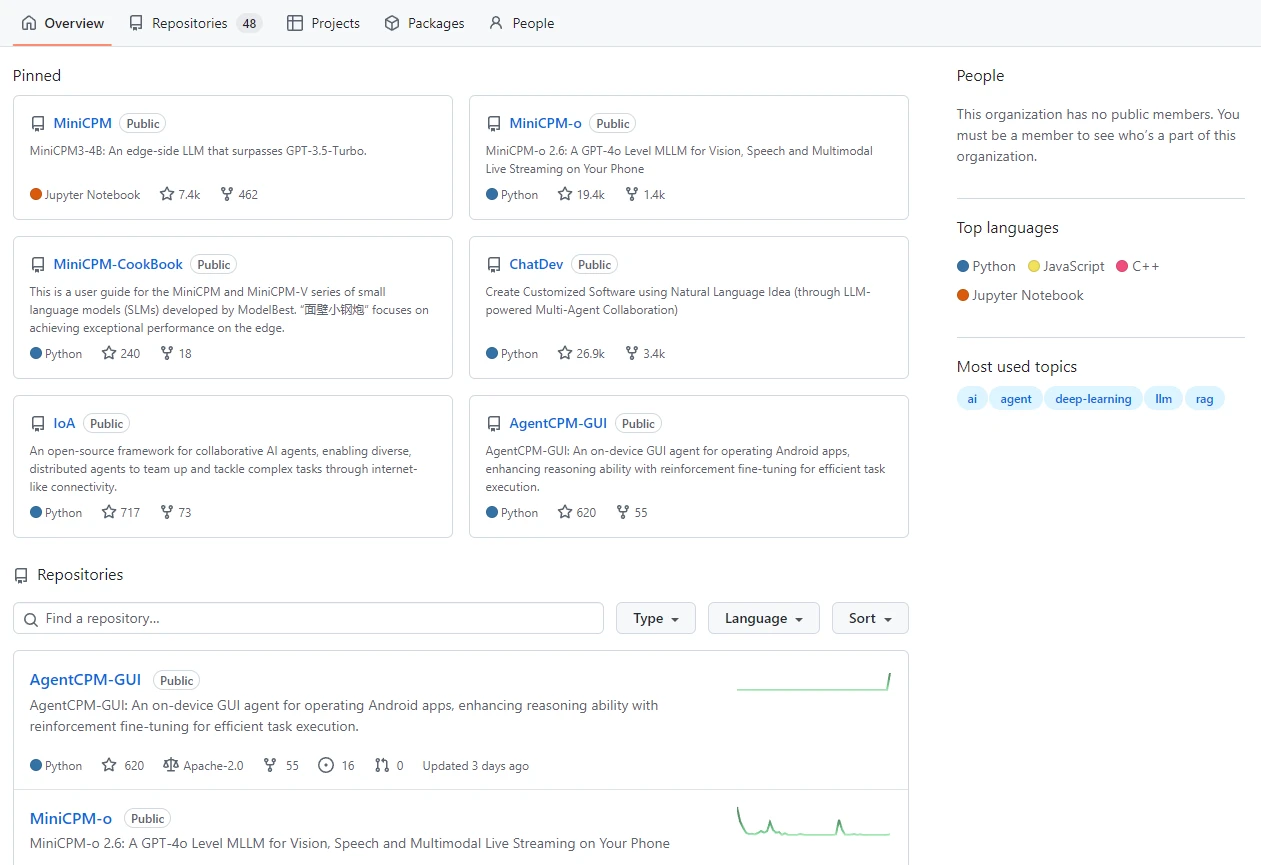The width and height of the screenshot is (1261, 865).
Task: Open the Projects tab
Action: pyautogui.click(x=323, y=23)
